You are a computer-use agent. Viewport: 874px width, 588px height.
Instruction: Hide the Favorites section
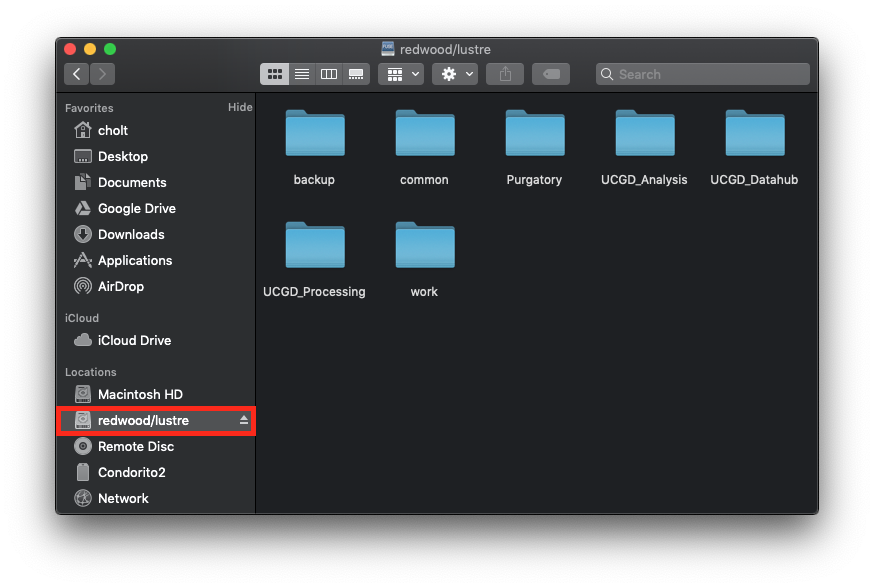[x=240, y=107]
